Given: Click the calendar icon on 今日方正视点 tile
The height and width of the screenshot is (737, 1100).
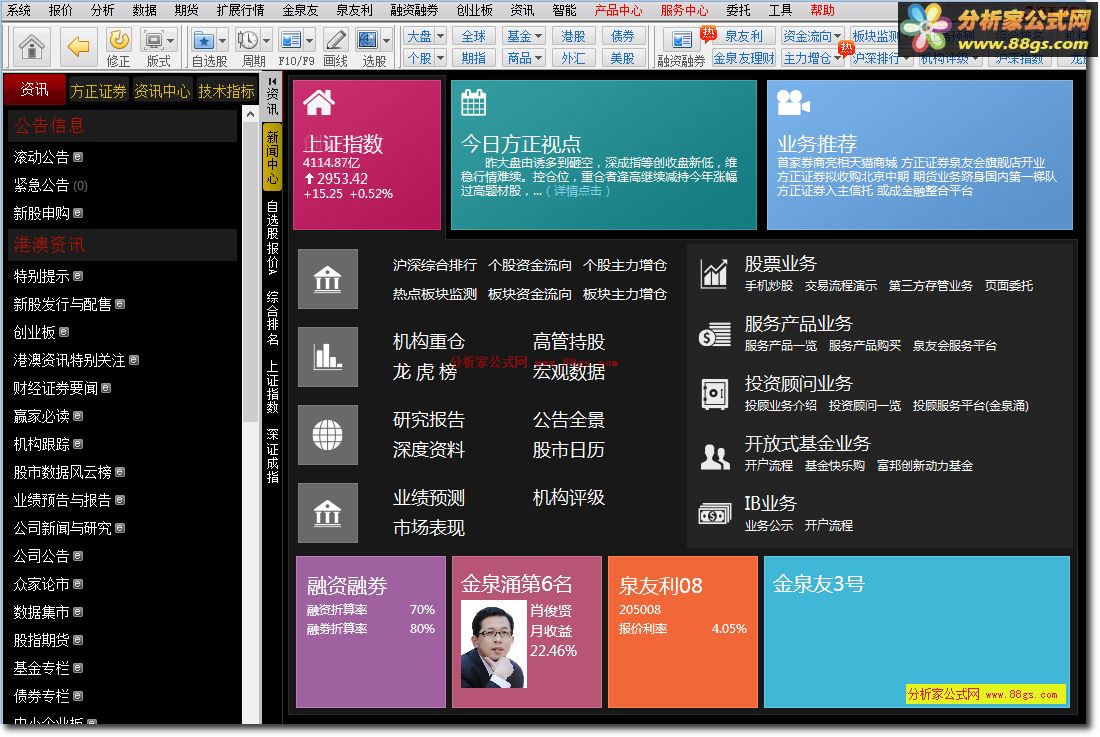Looking at the screenshot, I should pyautogui.click(x=474, y=102).
